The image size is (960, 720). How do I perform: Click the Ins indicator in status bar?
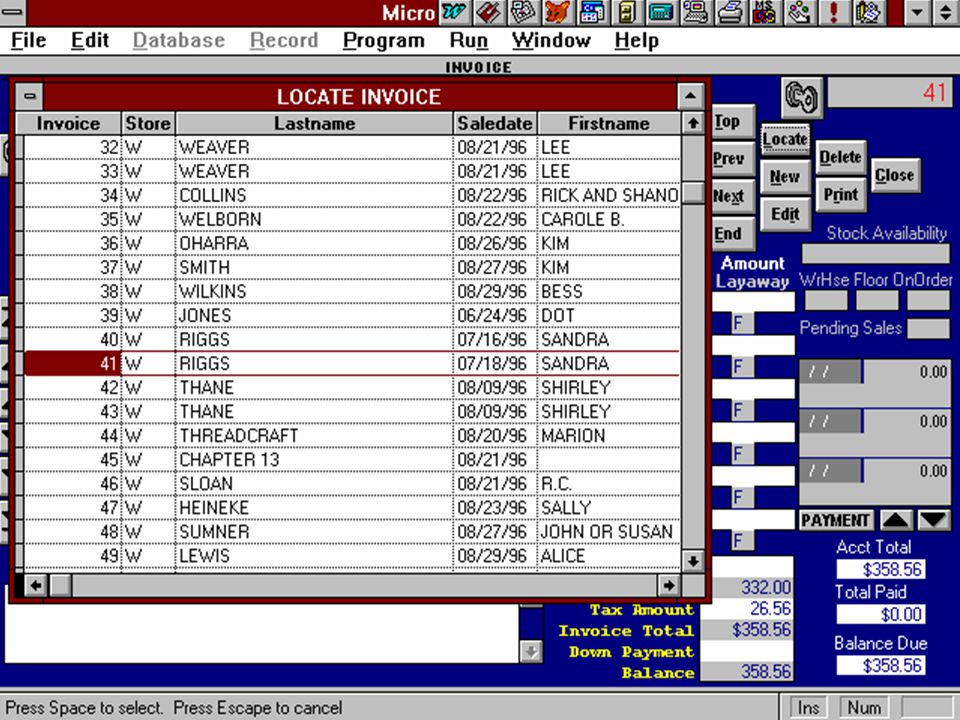(x=808, y=708)
